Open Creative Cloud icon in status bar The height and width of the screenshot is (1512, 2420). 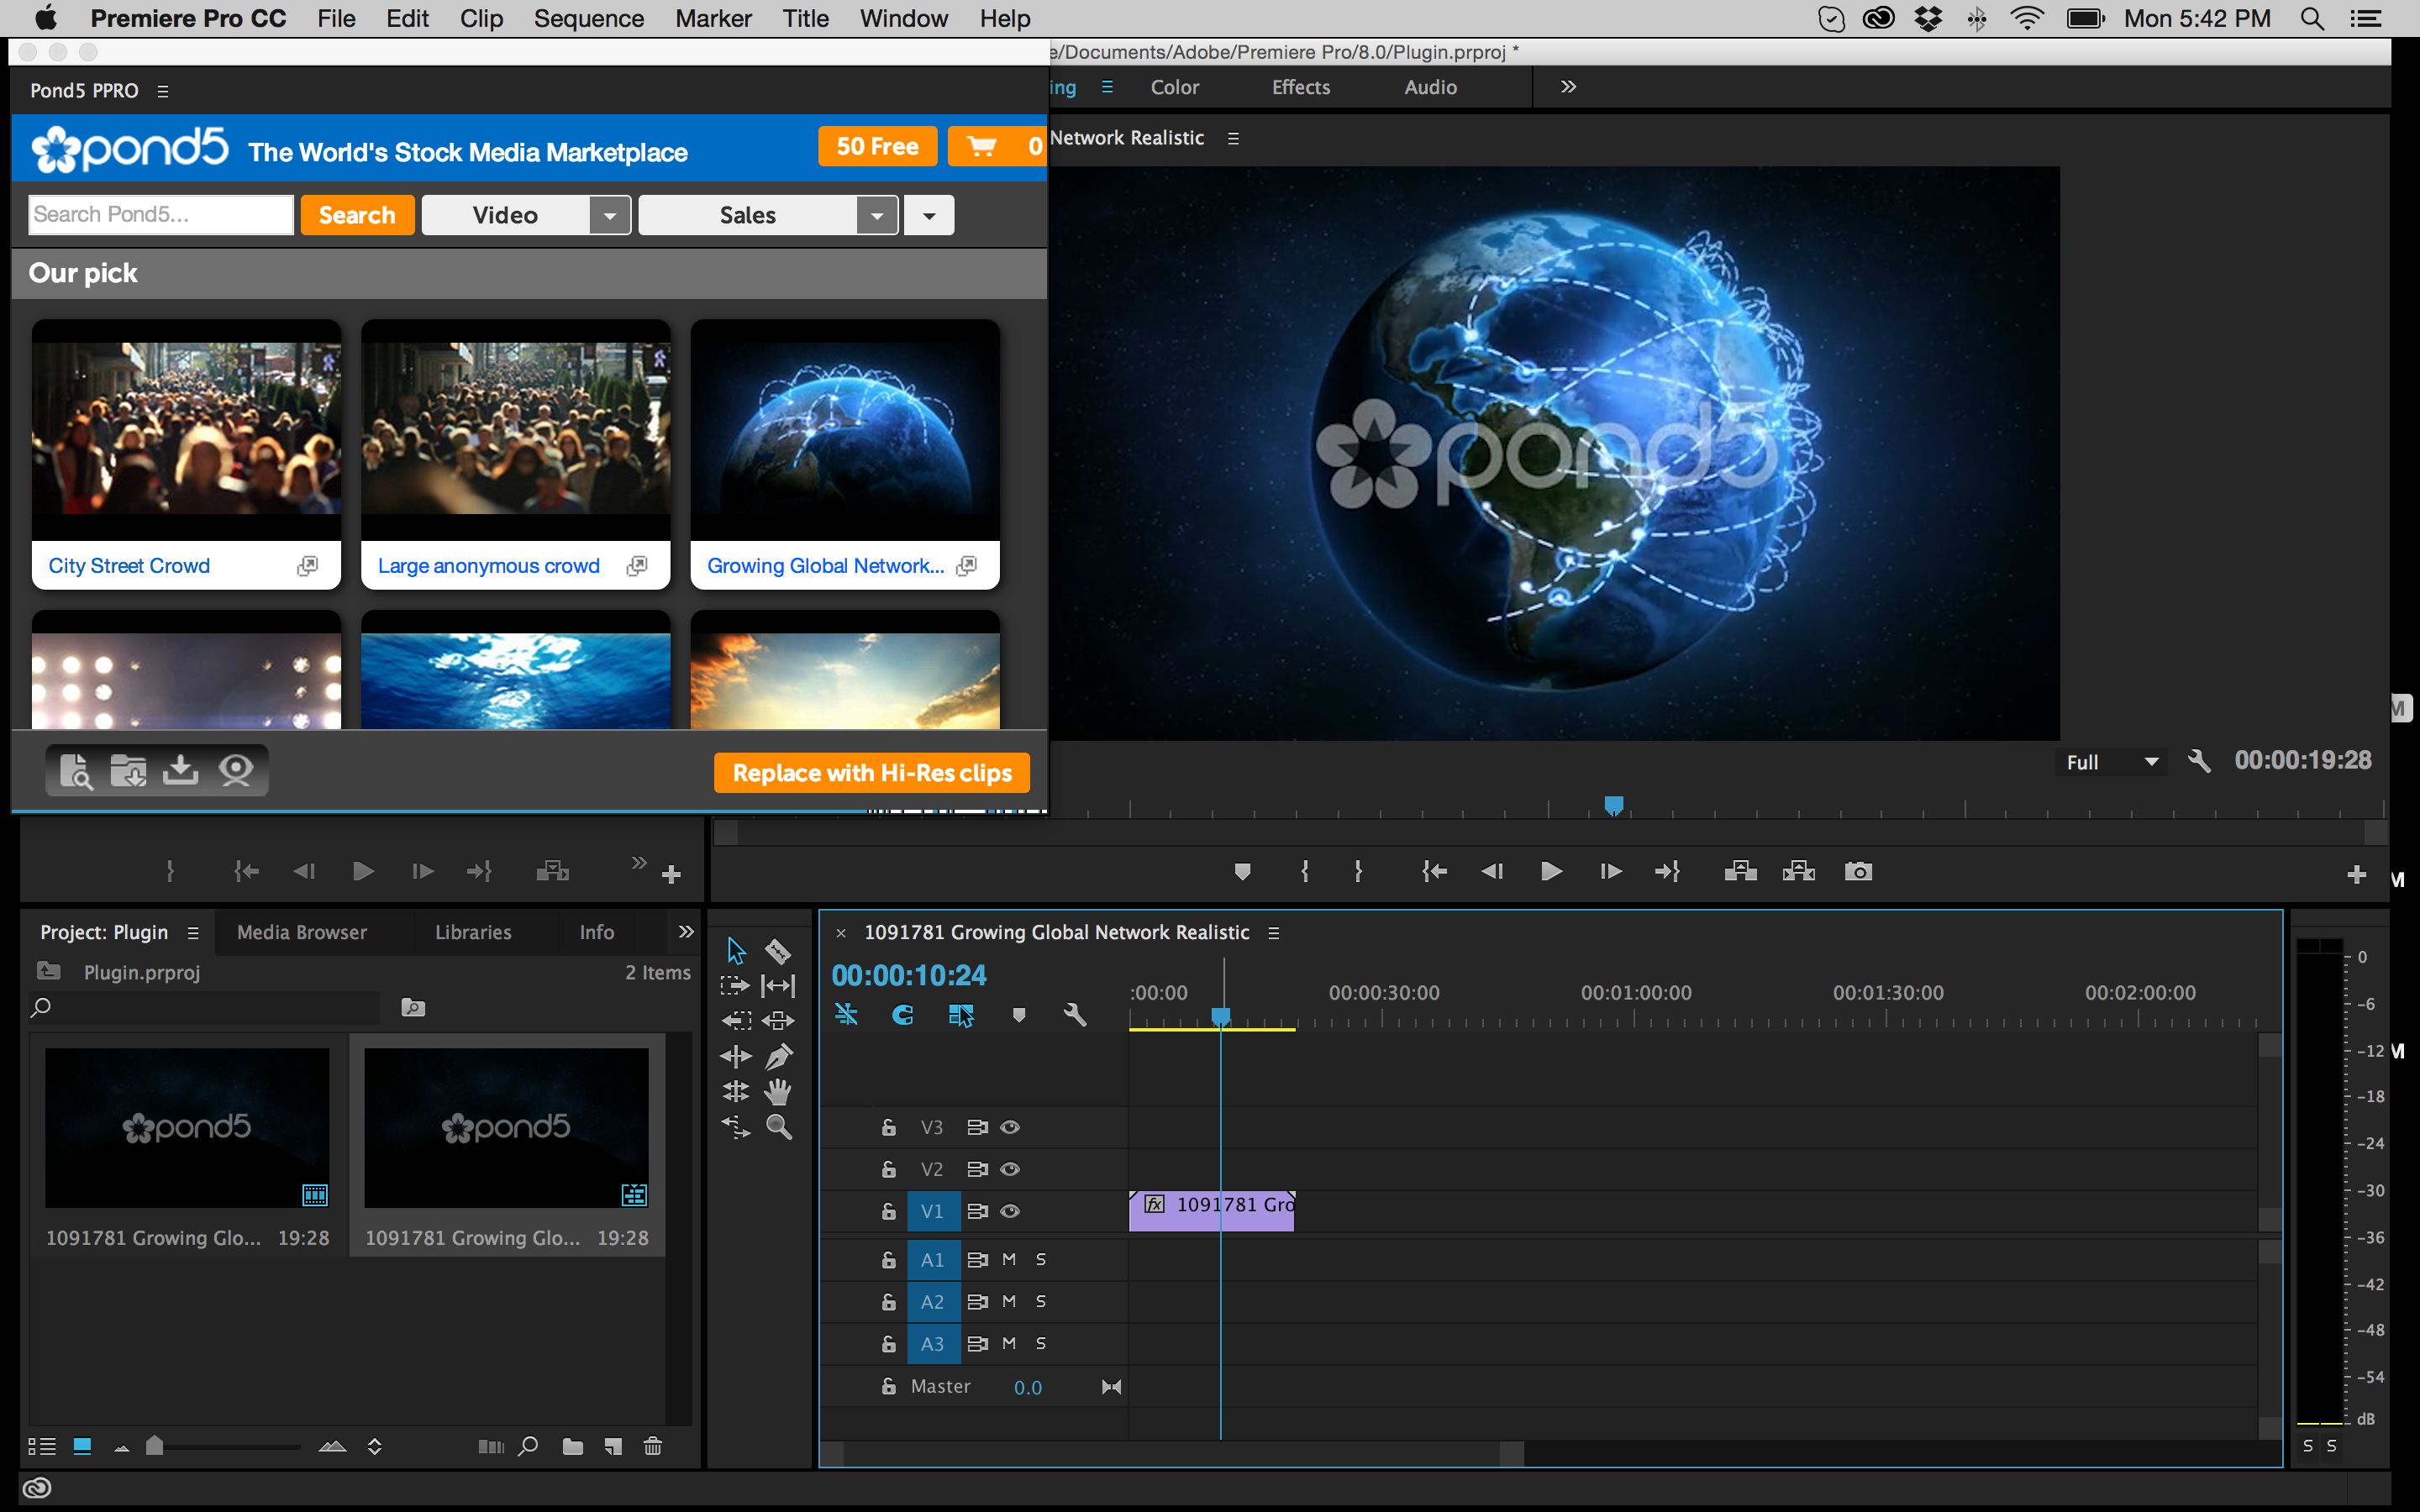coord(37,1488)
